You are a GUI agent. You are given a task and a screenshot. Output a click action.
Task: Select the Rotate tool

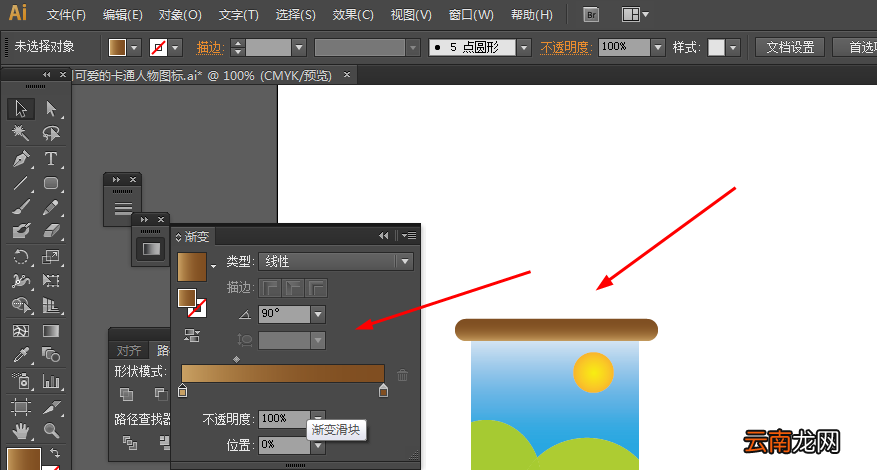click(21, 257)
